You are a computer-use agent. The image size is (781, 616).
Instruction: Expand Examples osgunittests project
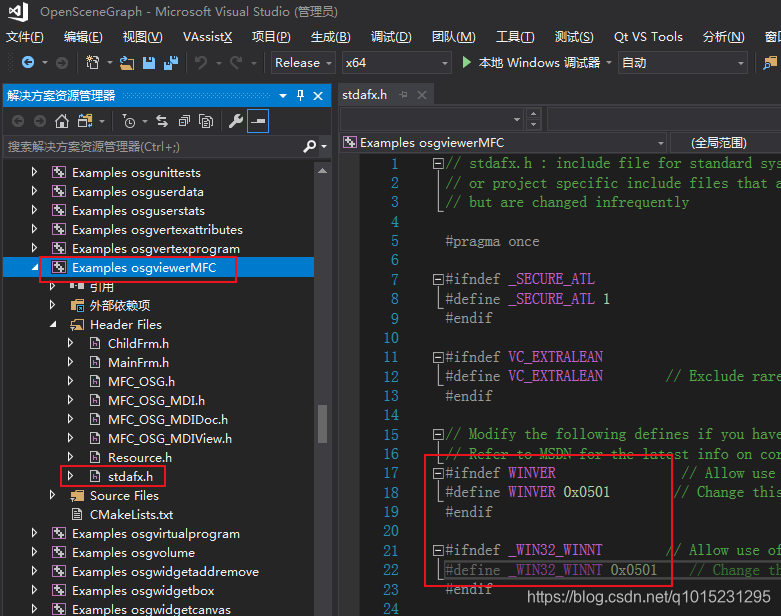pos(34,172)
